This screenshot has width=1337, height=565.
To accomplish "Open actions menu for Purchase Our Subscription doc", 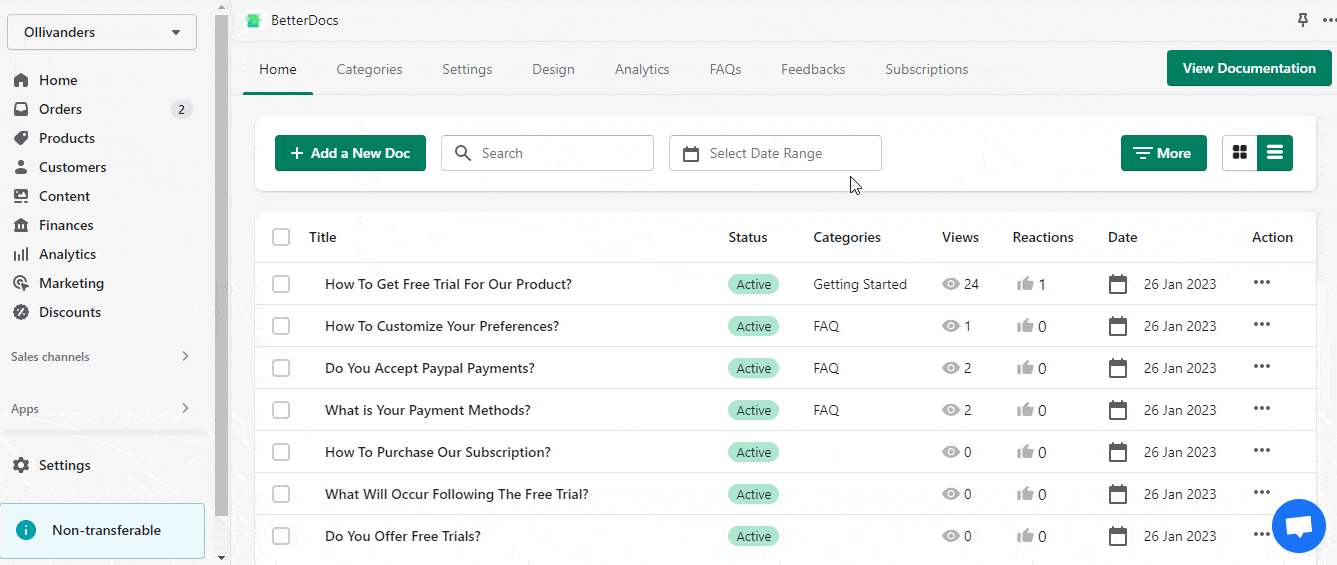I will (x=1262, y=451).
